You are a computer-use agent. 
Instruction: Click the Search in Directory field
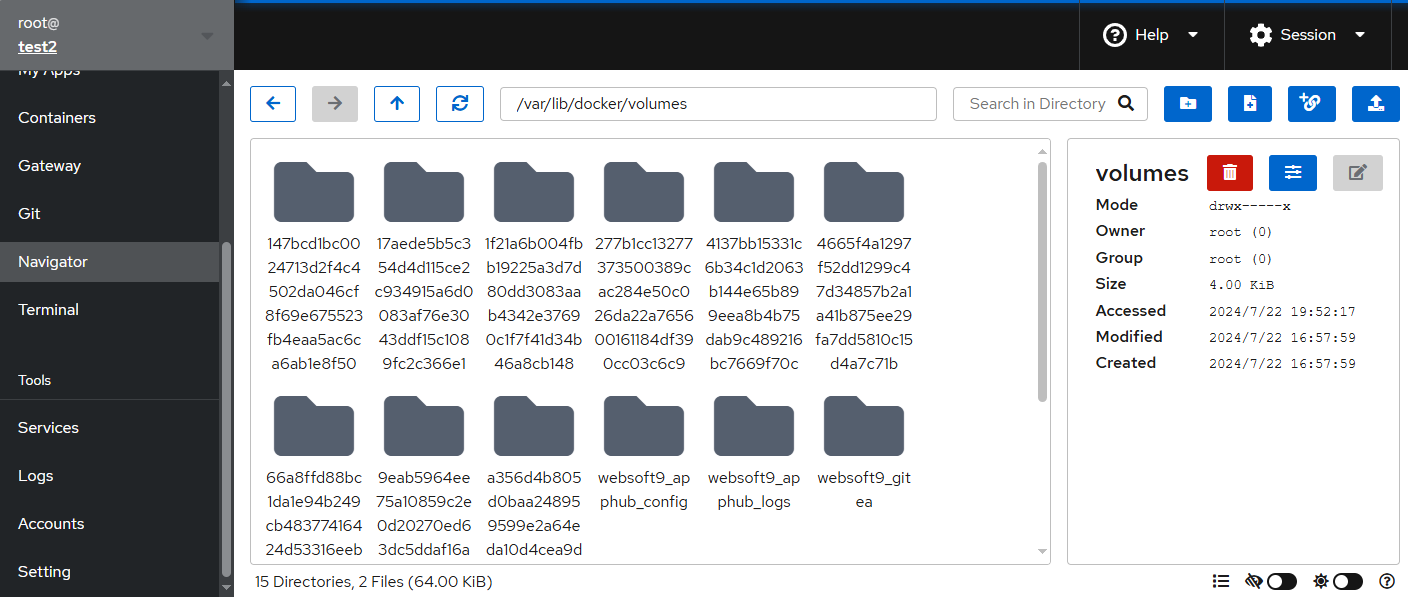click(1037, 104)
